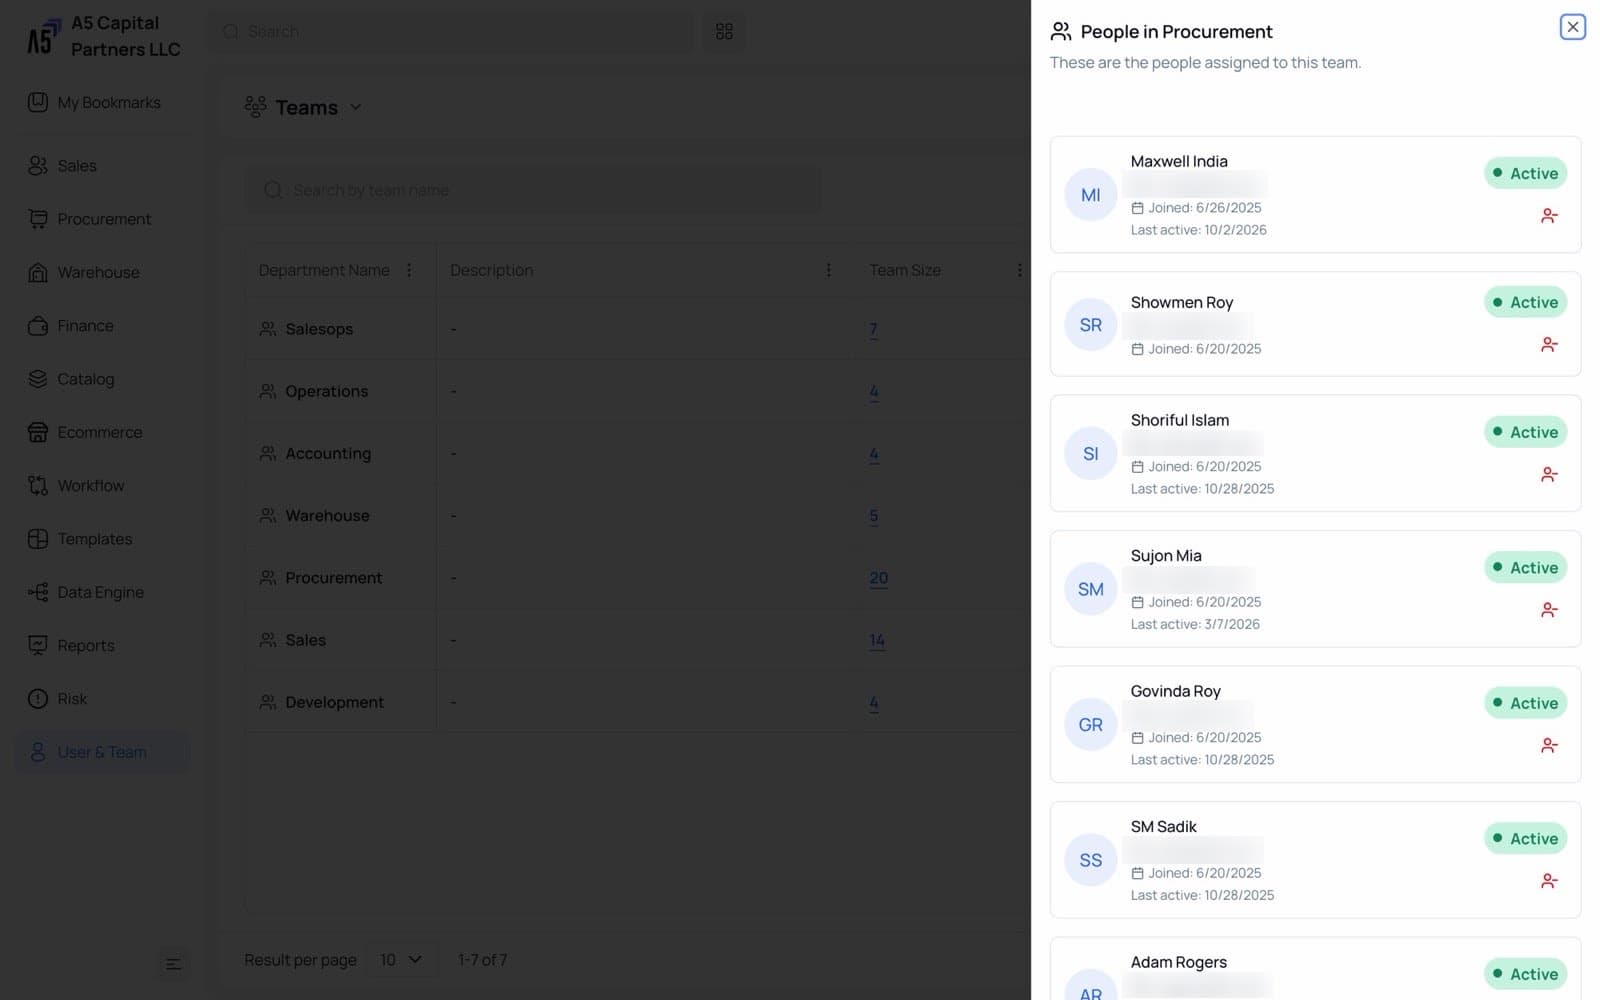Select the name Sujon Mia
The height and width of the screenshot is (1000, 1600).
point(1166,556)
